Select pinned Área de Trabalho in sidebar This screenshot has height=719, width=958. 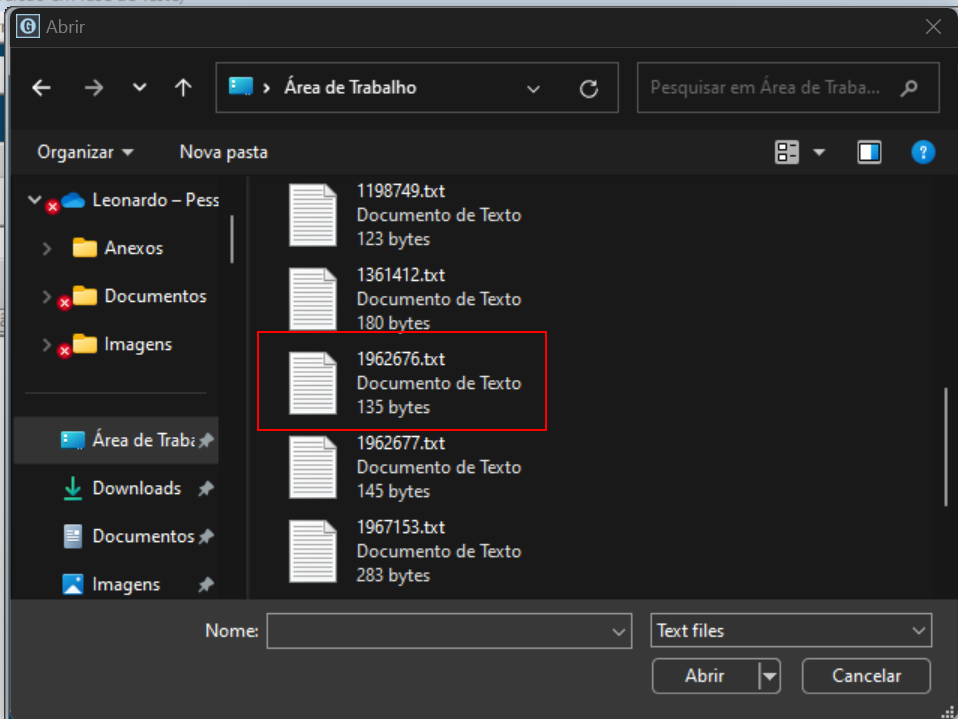pyautogui.click(x=116, y=440)
